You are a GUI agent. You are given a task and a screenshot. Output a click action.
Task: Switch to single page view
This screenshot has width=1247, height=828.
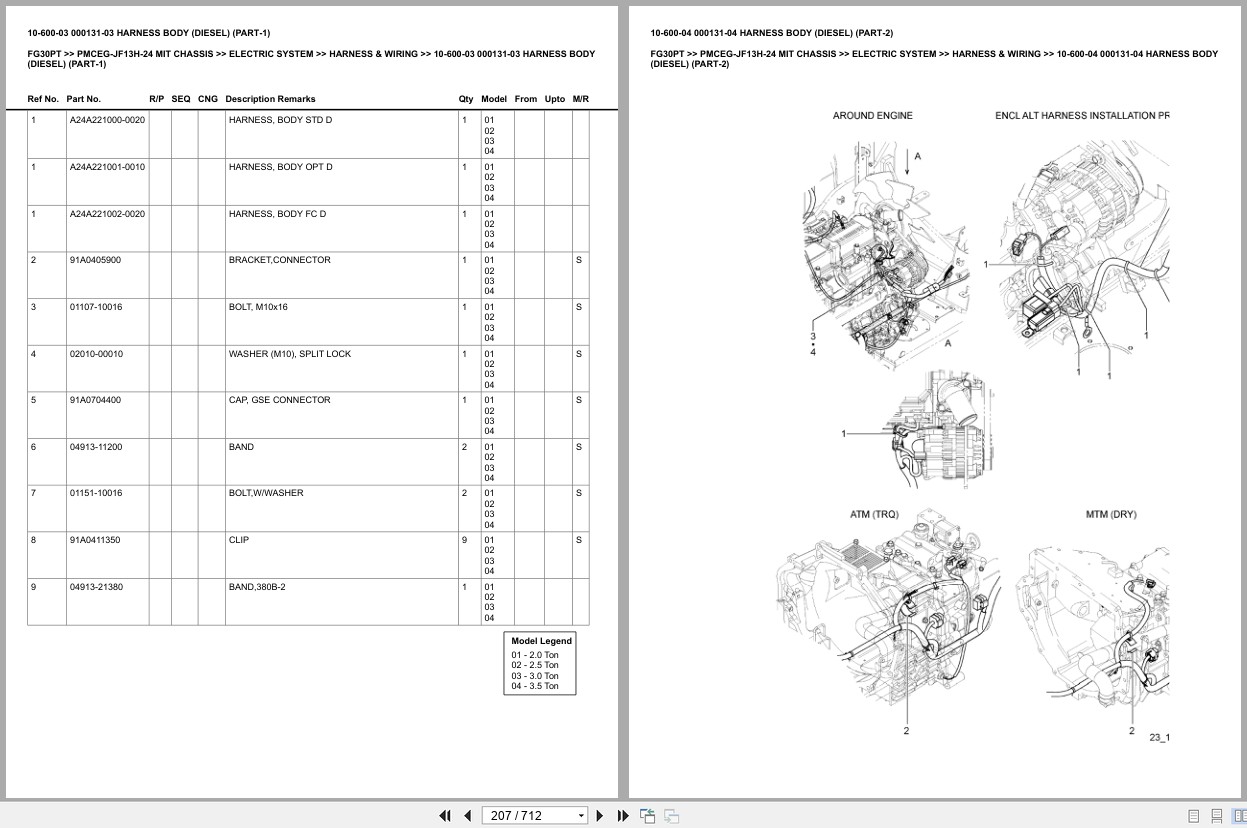pos(1194,816)
